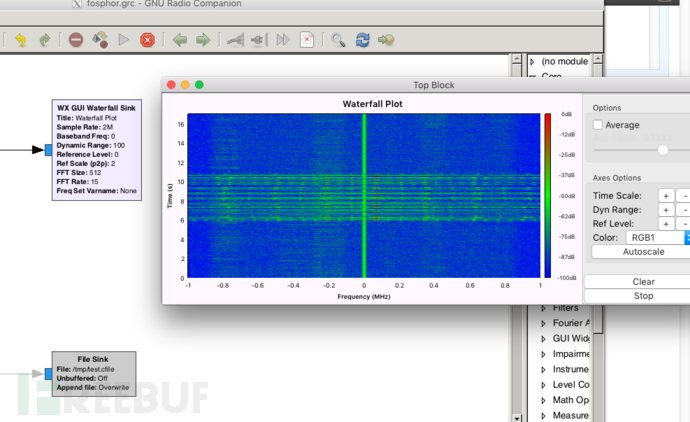The height and width of the screenshot is (422, 690).
Task: Click the averaging slider handle under Options
Action: [x=662, y=149]
